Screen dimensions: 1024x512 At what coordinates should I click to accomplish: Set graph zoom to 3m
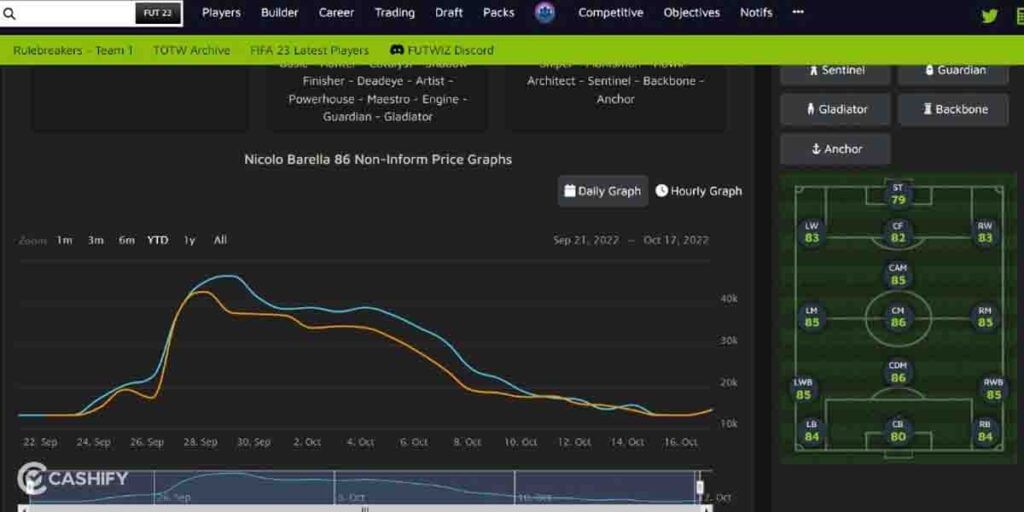(95, 240)
